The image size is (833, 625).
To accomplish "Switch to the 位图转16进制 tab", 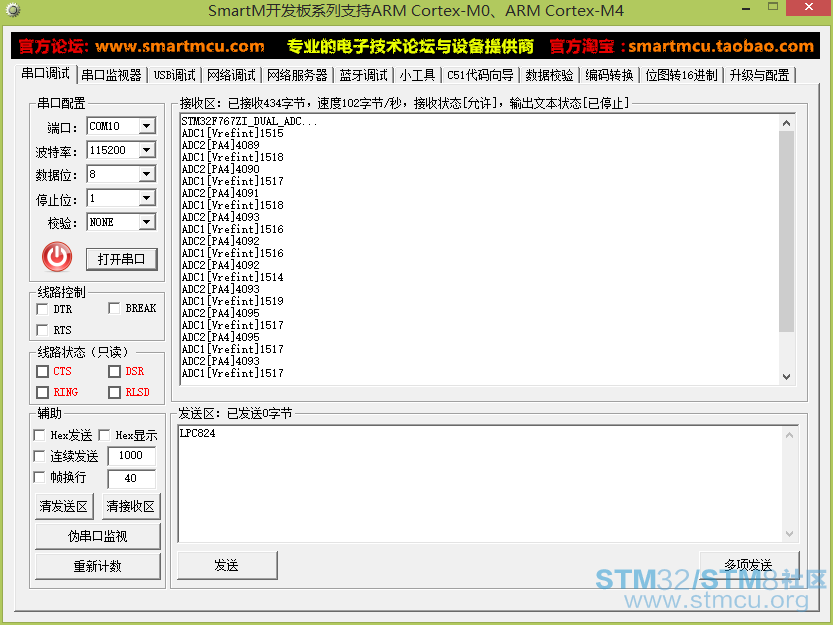I will (681, 75).
